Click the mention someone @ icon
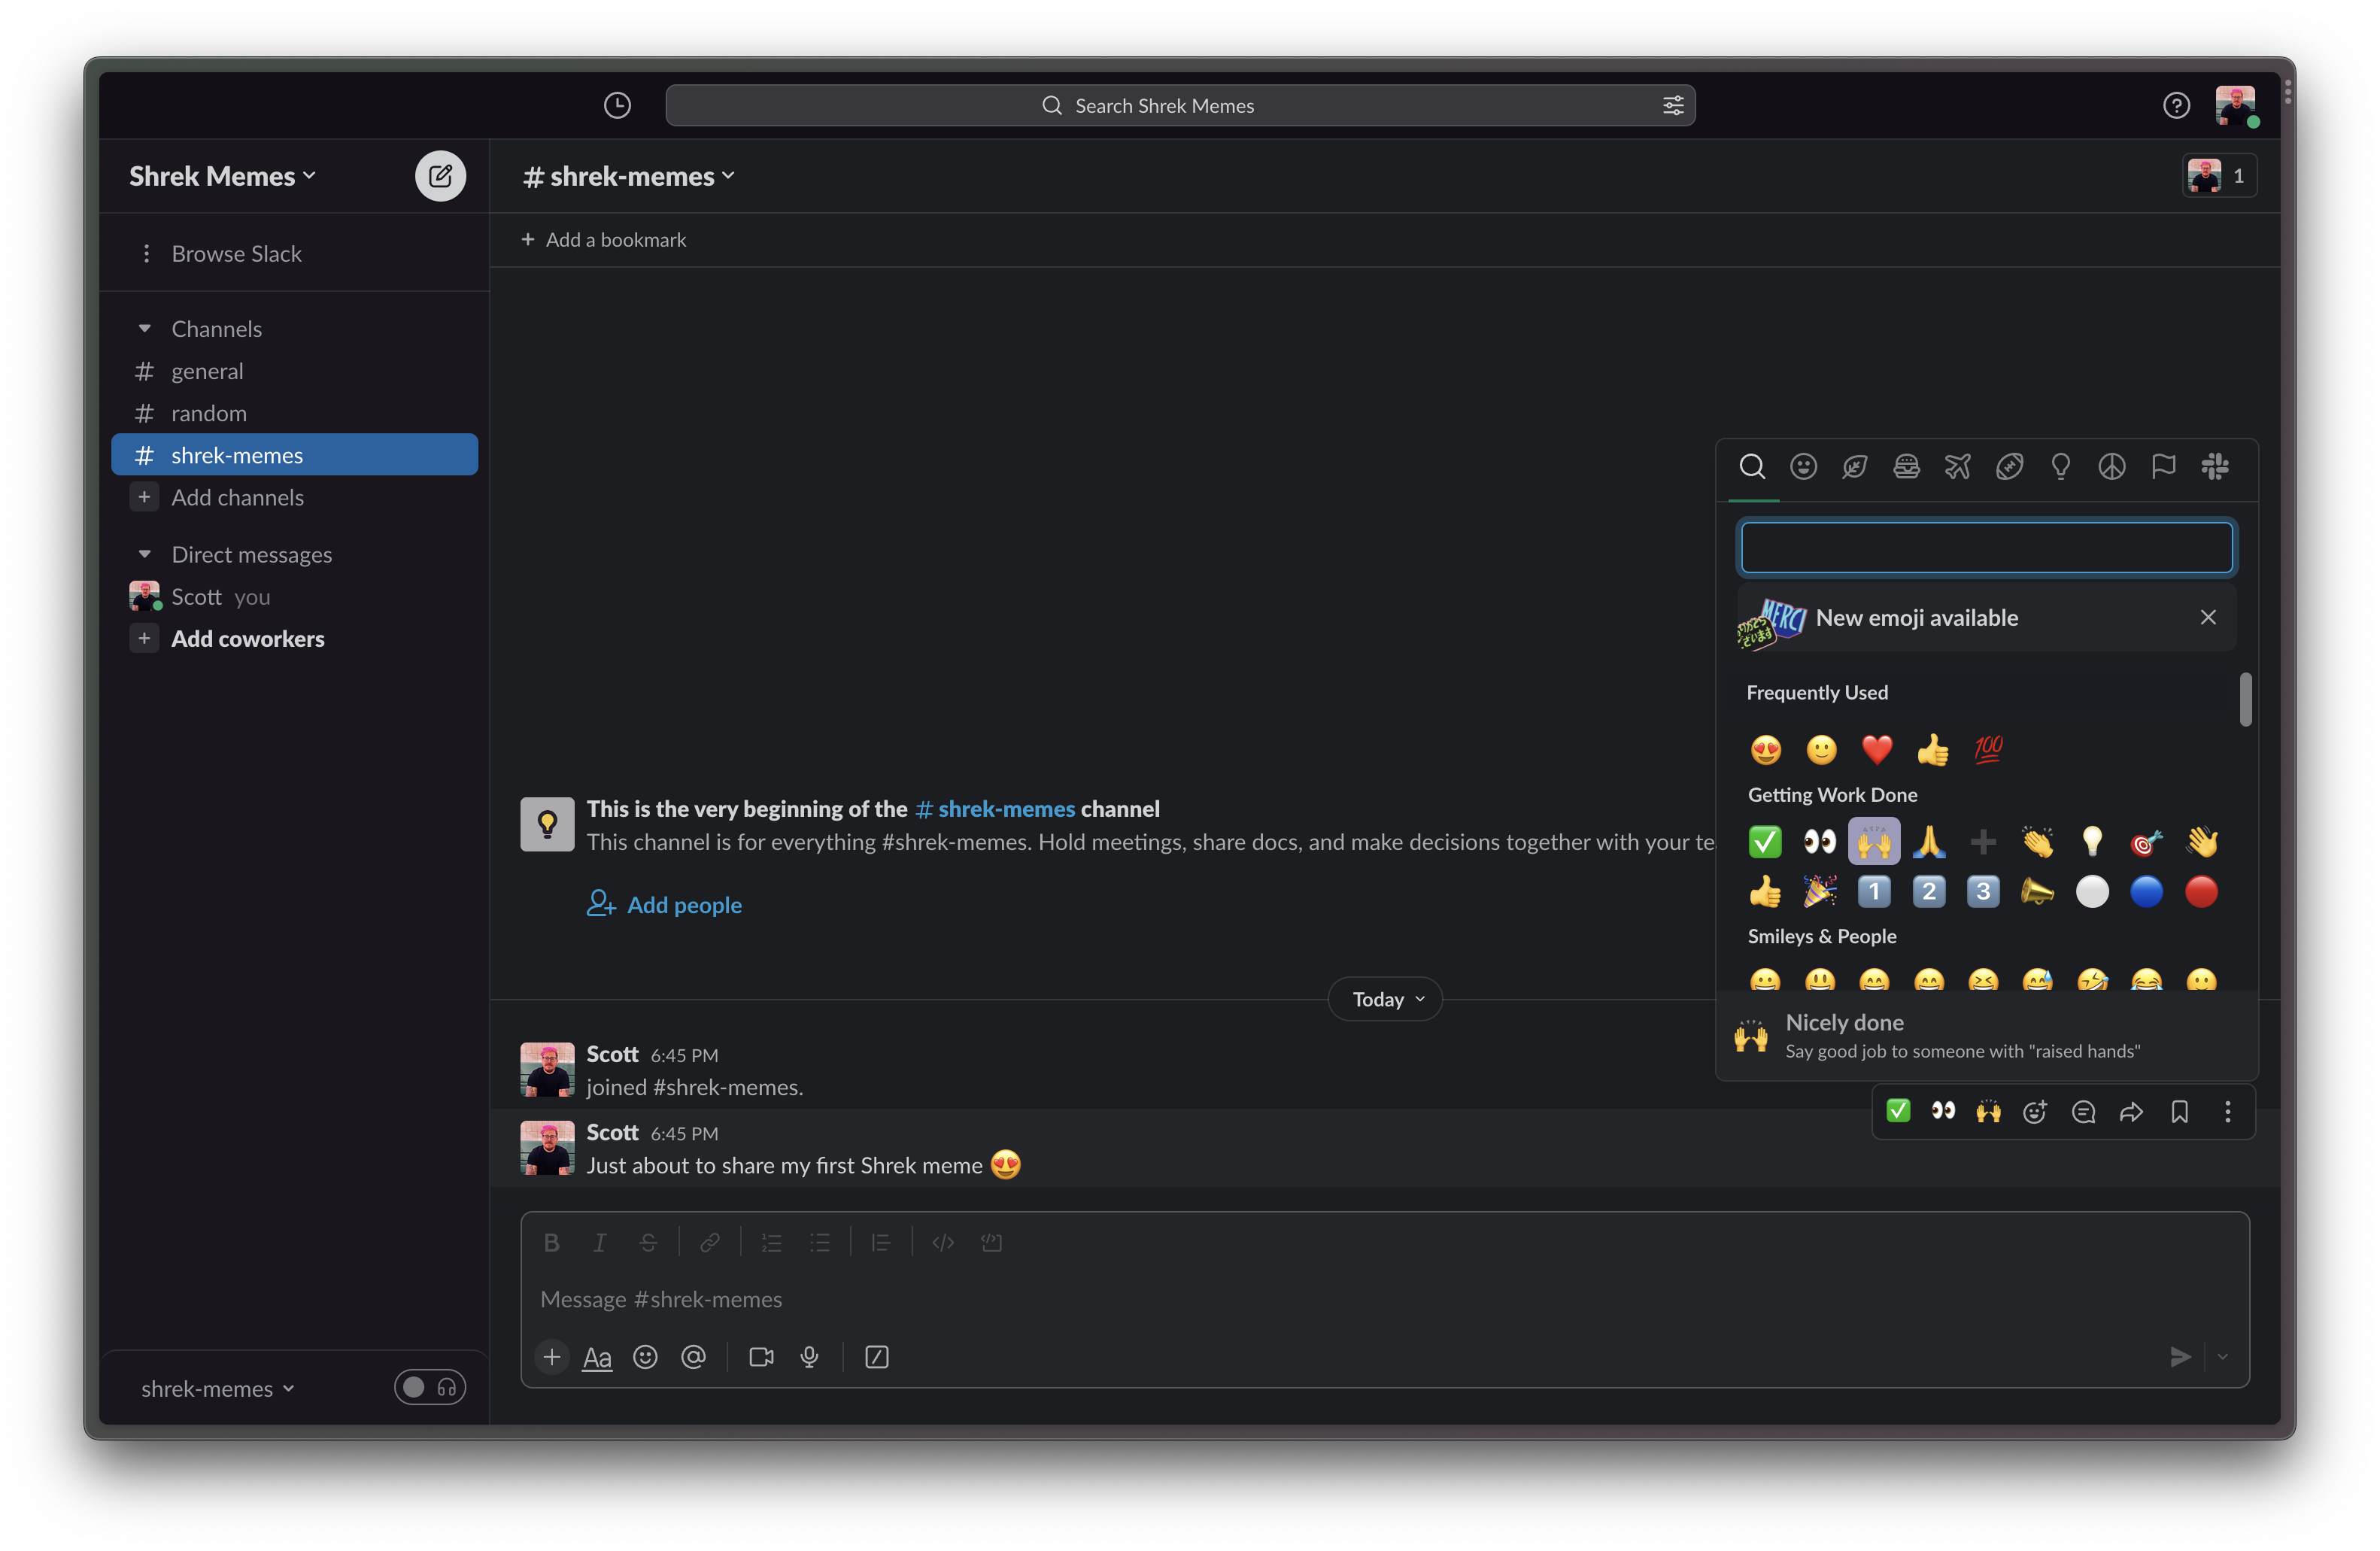Screen dimensions: 2380x1551 693,1357
